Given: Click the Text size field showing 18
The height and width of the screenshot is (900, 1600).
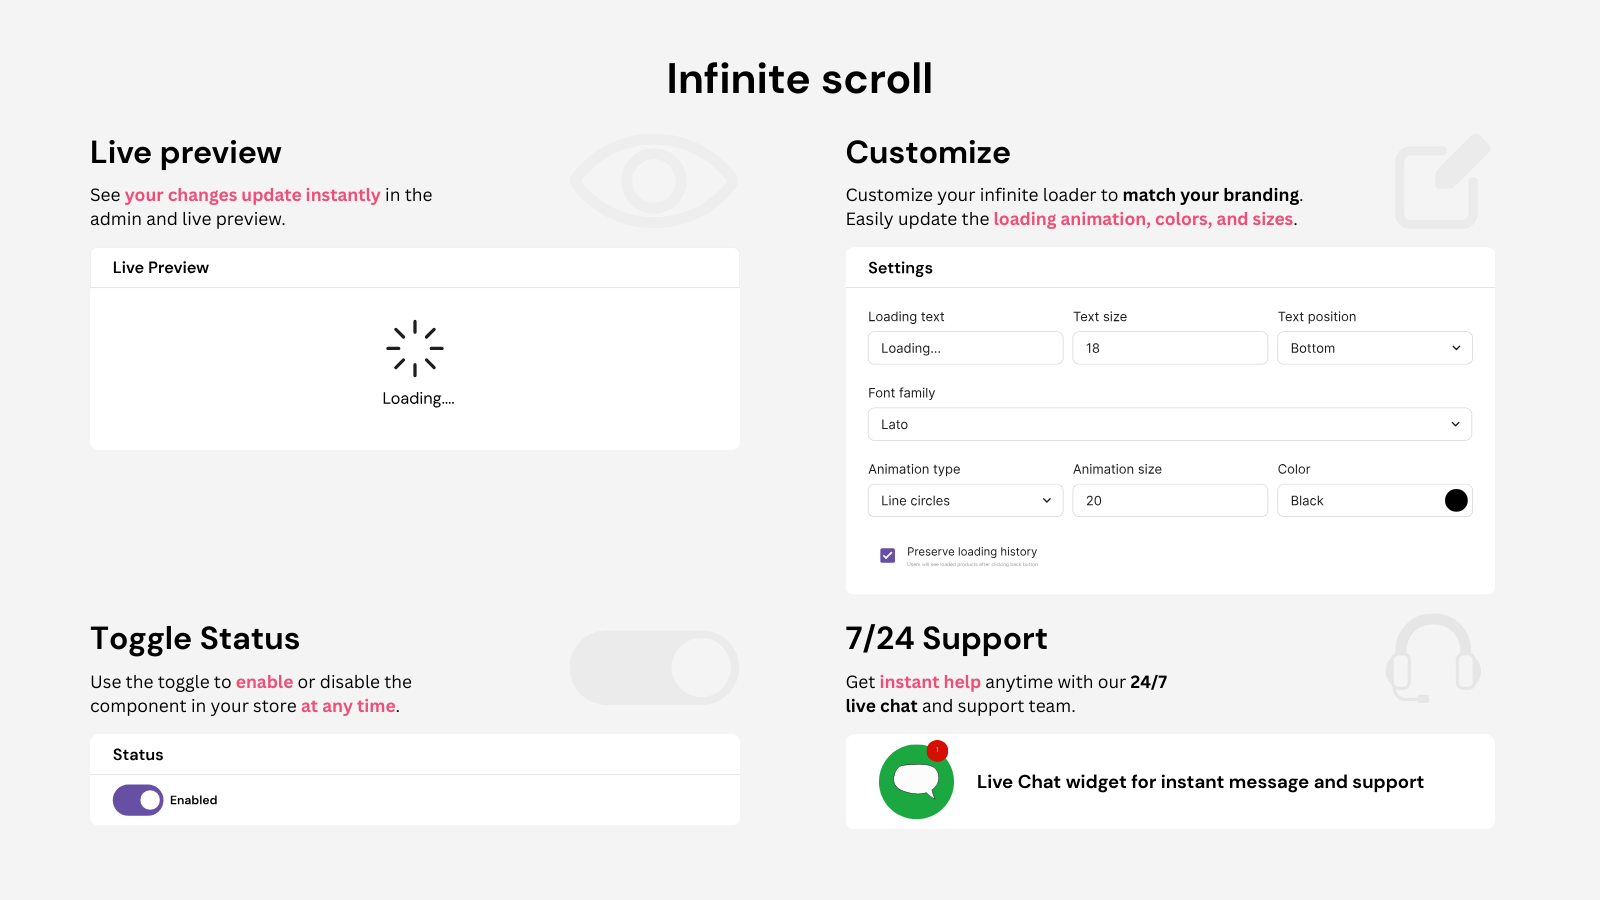Looking at the screenshot, I should [1170, 348].
